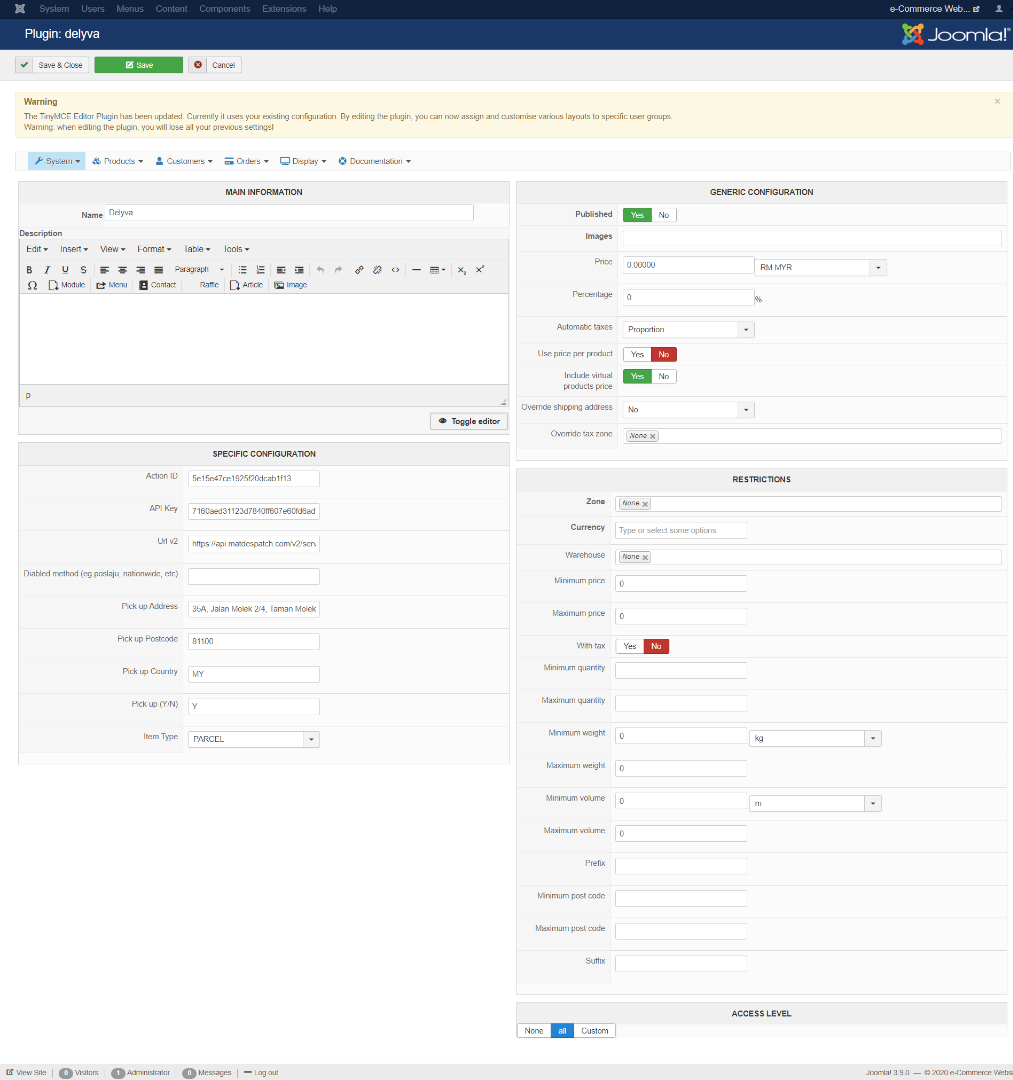The width and height of the screenshot is (1013, 1080).
Task: Apply strikethrough formatting in the editor
Action: click(x=83, y=270)
